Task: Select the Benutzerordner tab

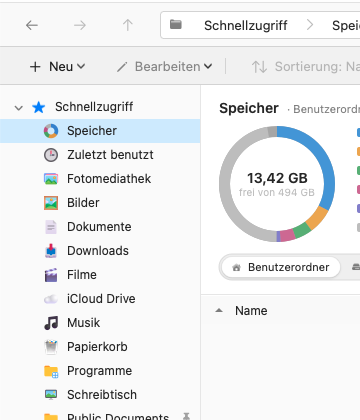Action: [x=280, y=267]
